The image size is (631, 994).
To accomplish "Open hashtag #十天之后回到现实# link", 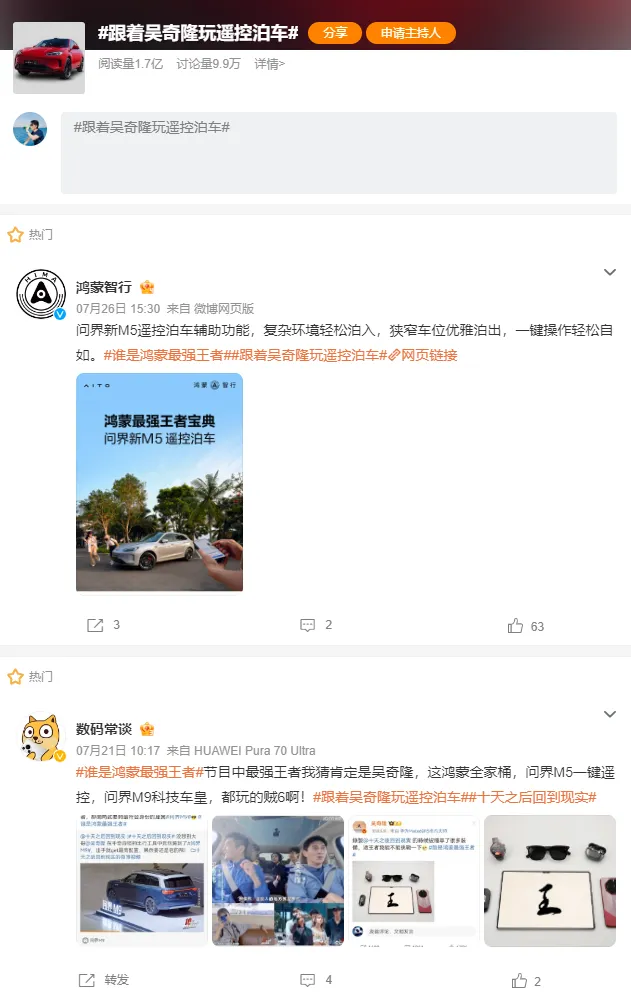I will 537,797.
